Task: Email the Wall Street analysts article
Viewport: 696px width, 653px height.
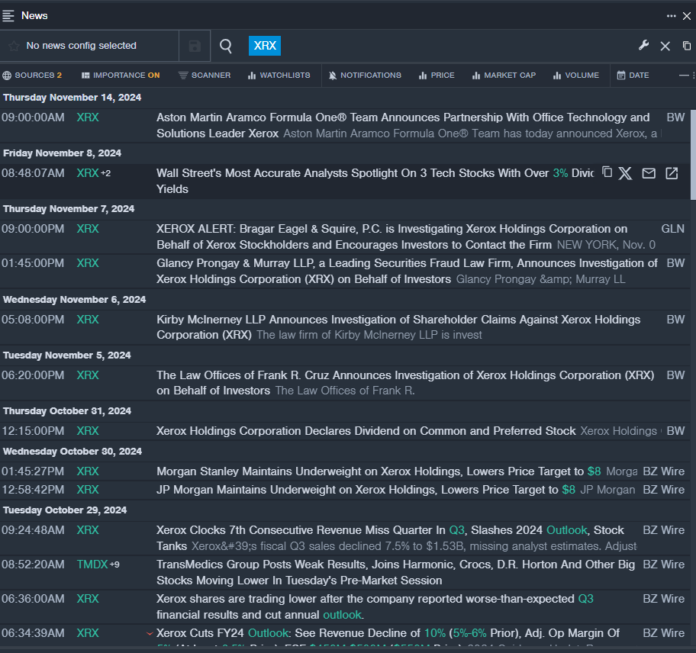Action: pos(649,173)
